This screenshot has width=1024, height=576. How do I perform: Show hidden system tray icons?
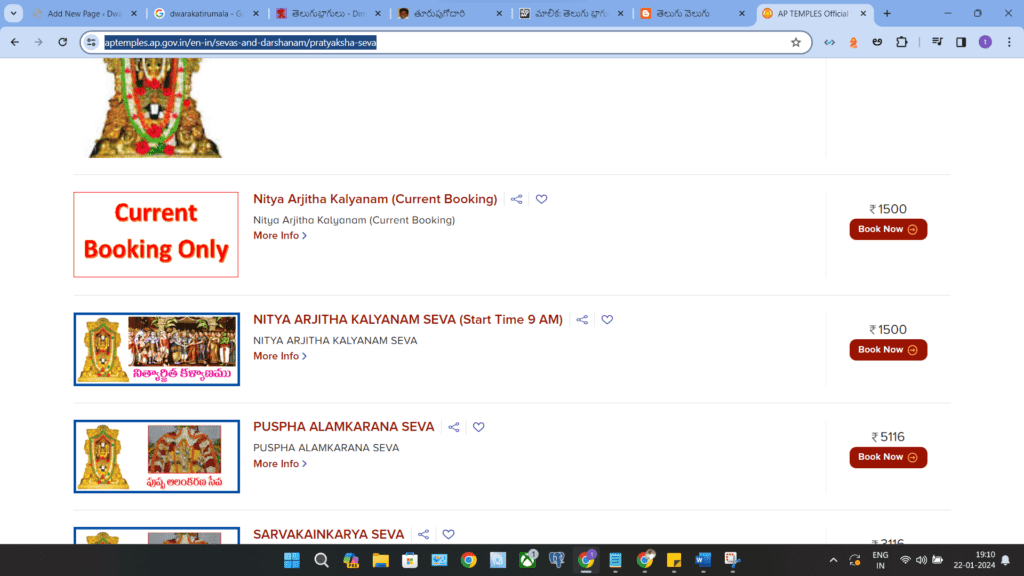[x=833, y=560]
